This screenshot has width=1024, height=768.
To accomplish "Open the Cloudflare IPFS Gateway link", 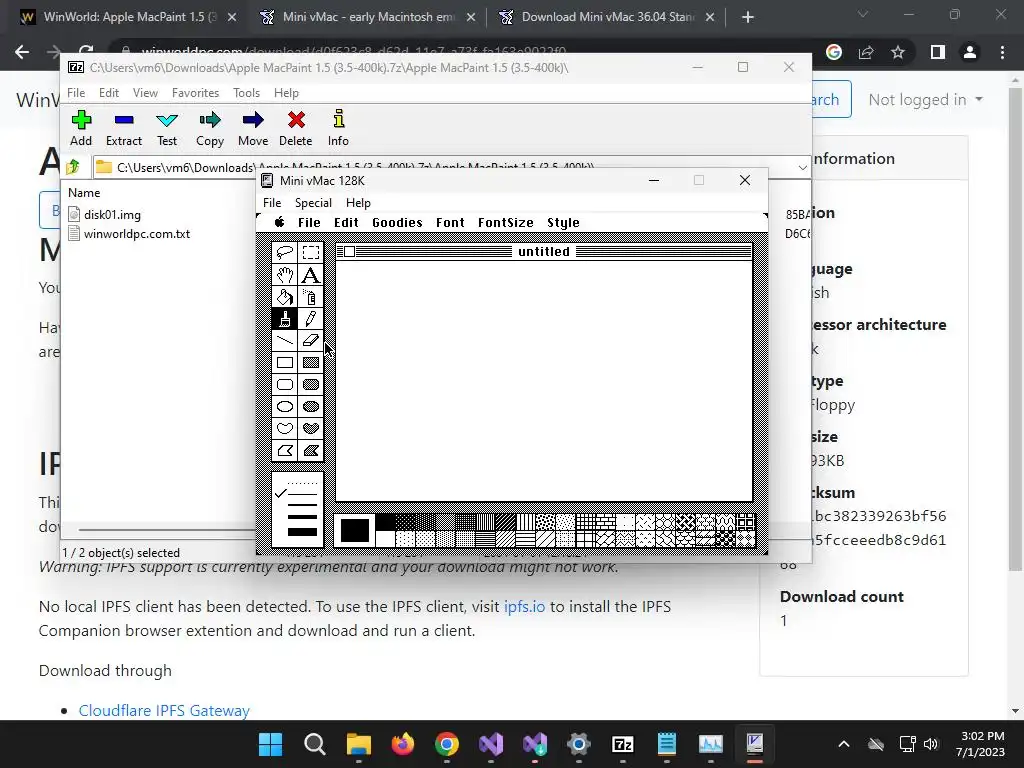I will point(164,711).
